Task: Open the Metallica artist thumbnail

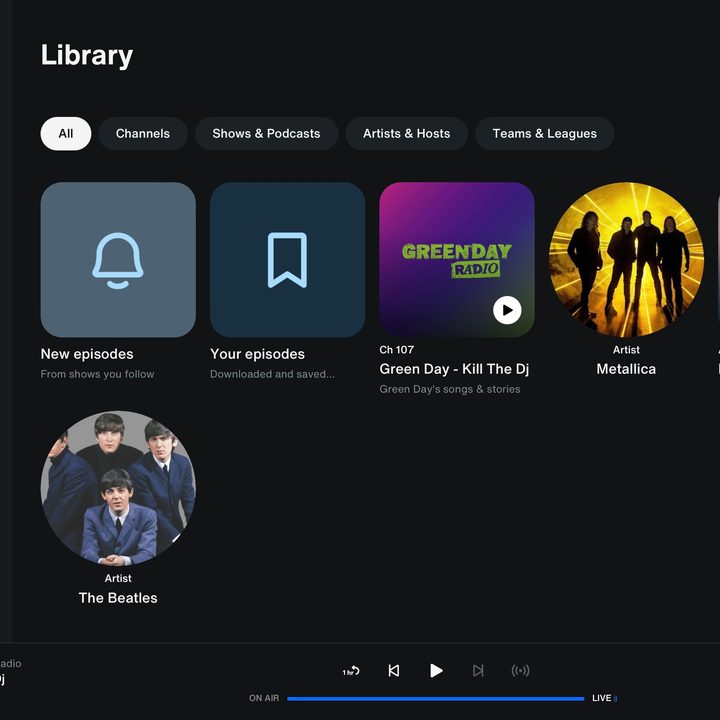Action: tap(626, 260)
